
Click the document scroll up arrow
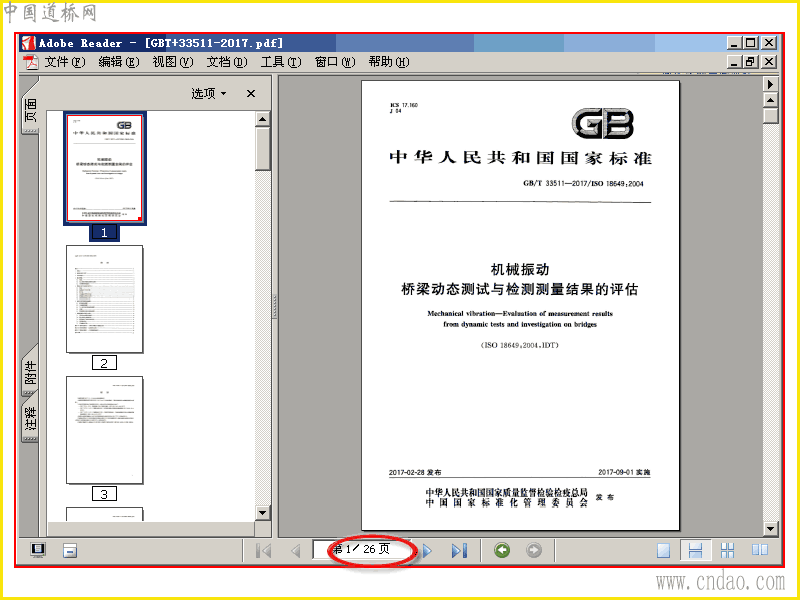770,100
